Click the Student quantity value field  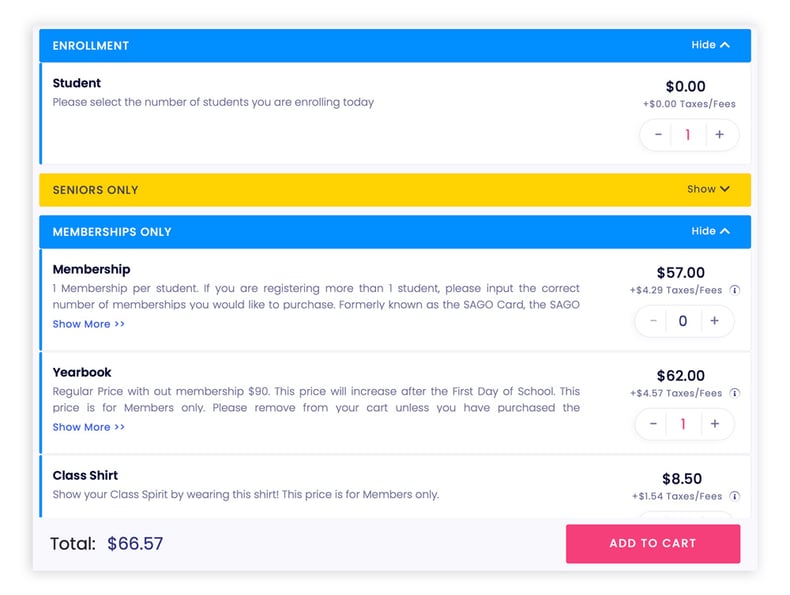(x=688, y=135)
